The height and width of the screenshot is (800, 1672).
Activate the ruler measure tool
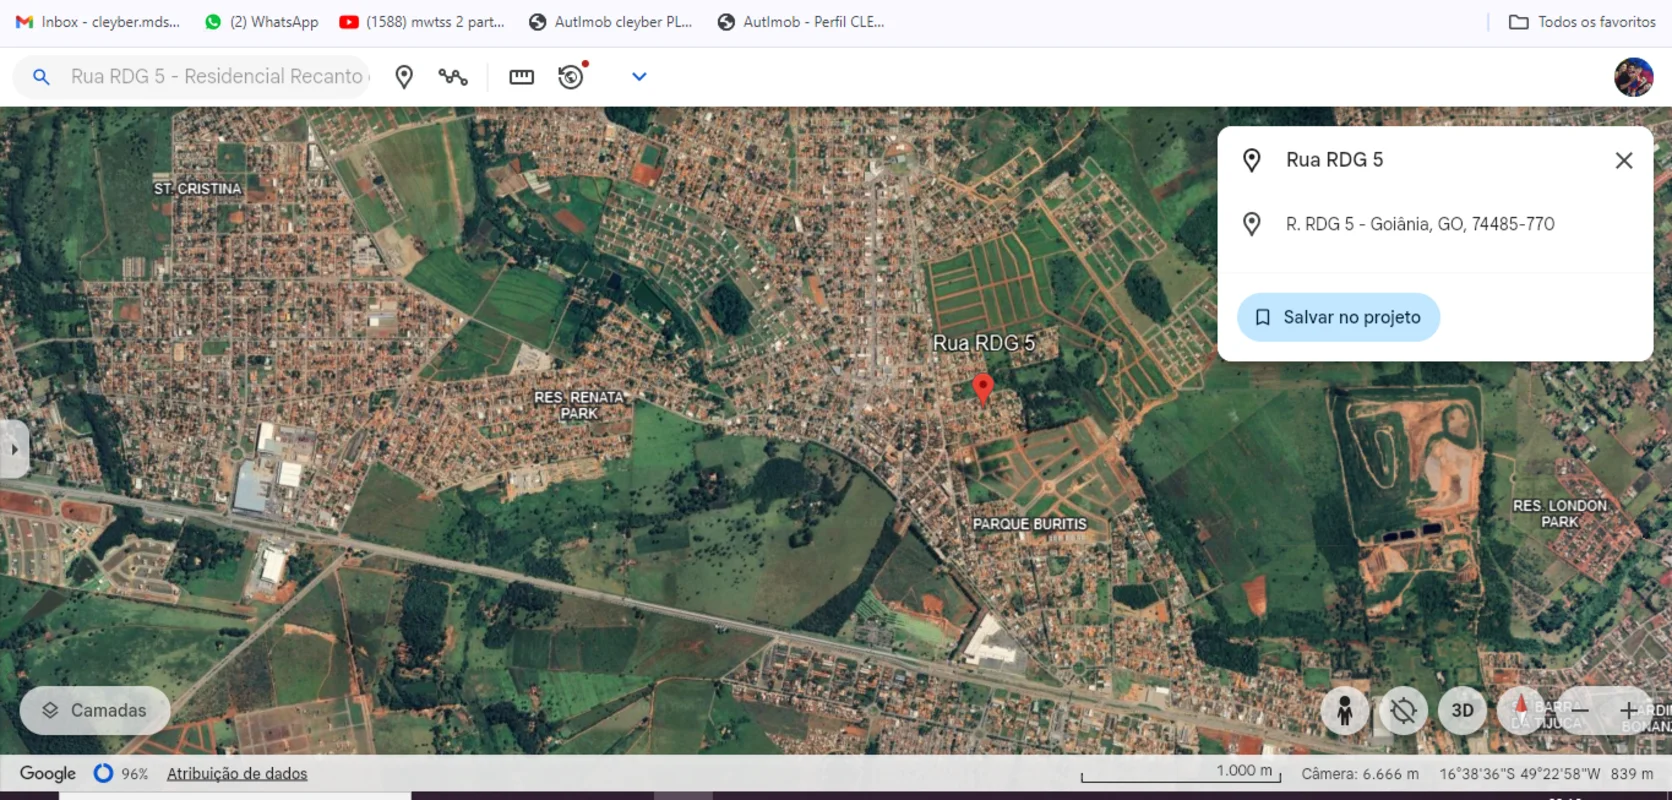[521, 77]
